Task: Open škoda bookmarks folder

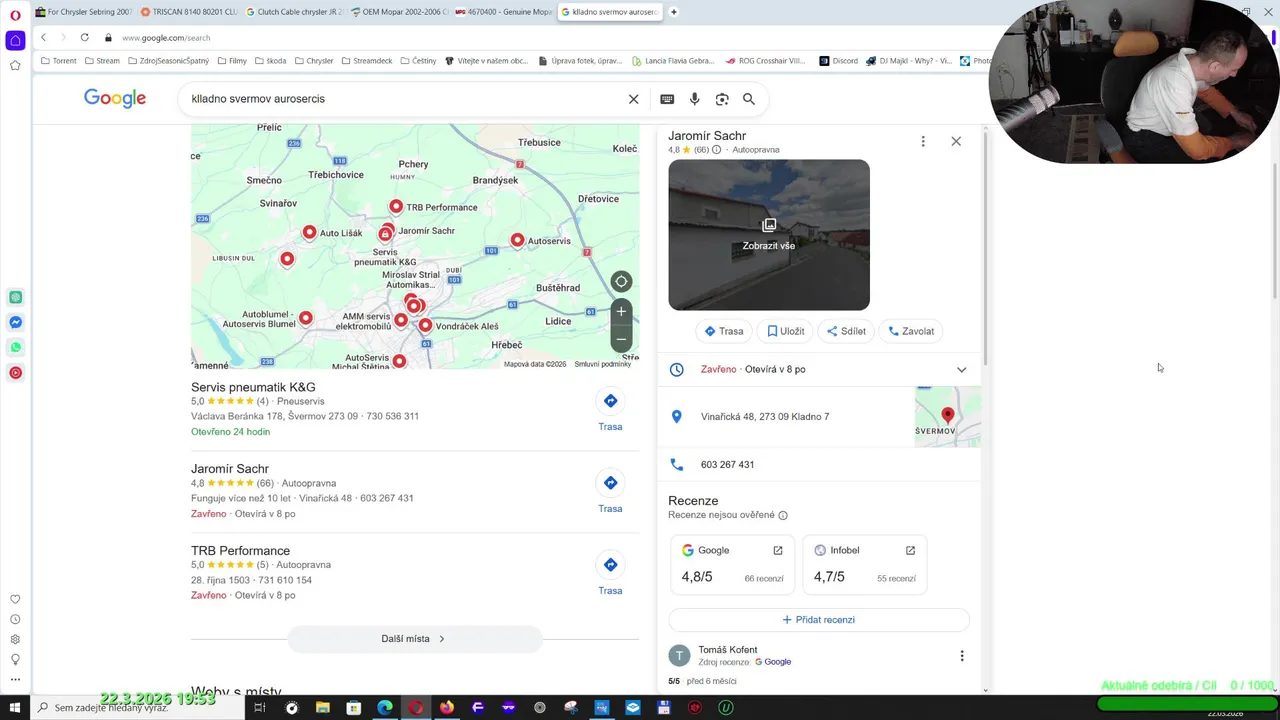Action: (x=271, y=61)
